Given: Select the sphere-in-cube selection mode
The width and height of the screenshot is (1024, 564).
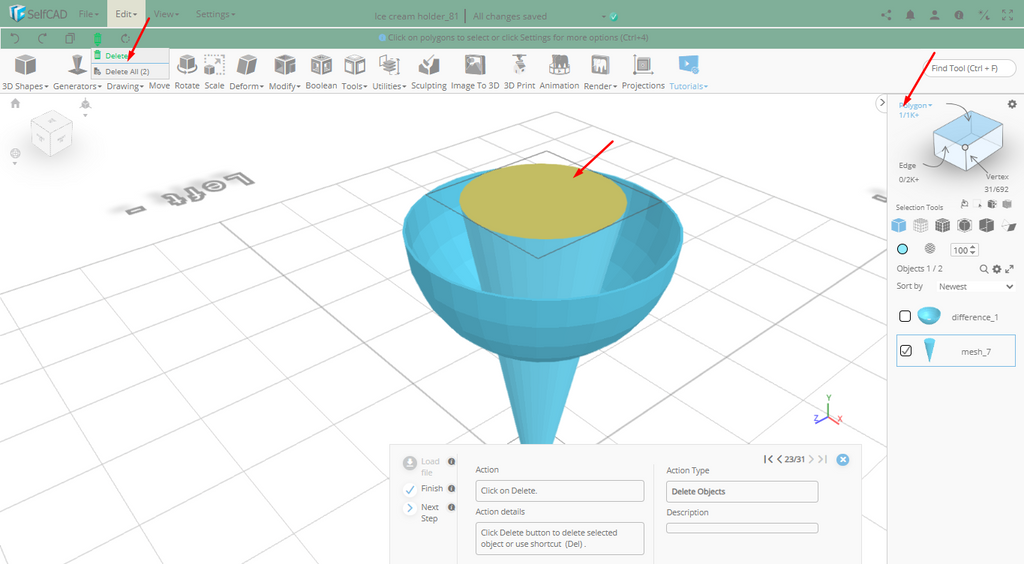Looking at the screenshot, I should 964,225.
